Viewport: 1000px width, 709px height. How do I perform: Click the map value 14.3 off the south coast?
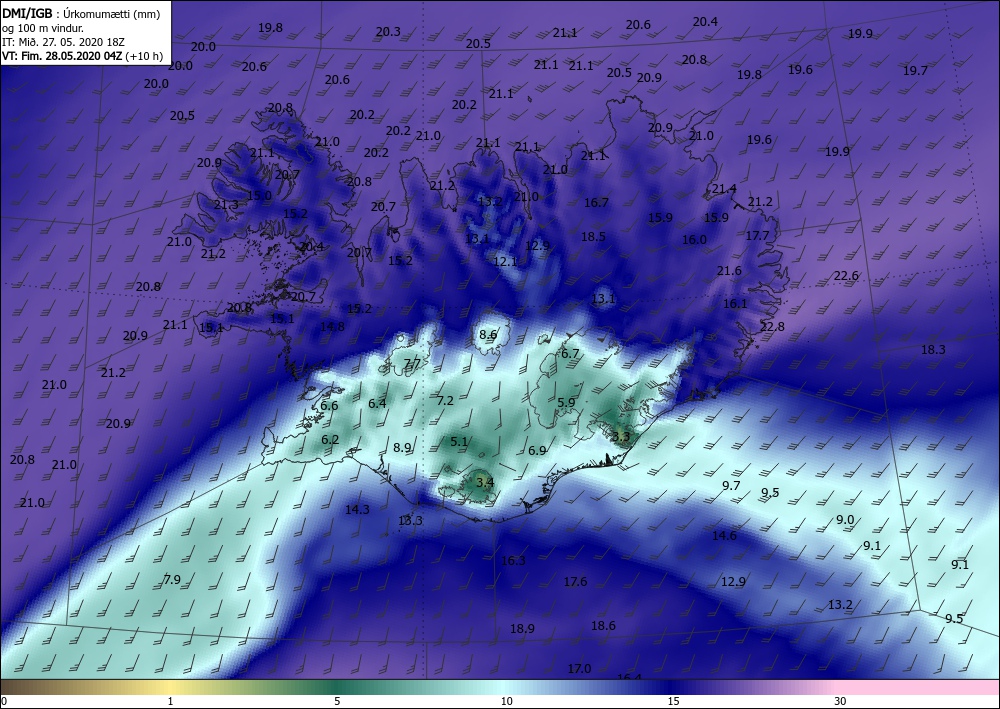[357, 509]
